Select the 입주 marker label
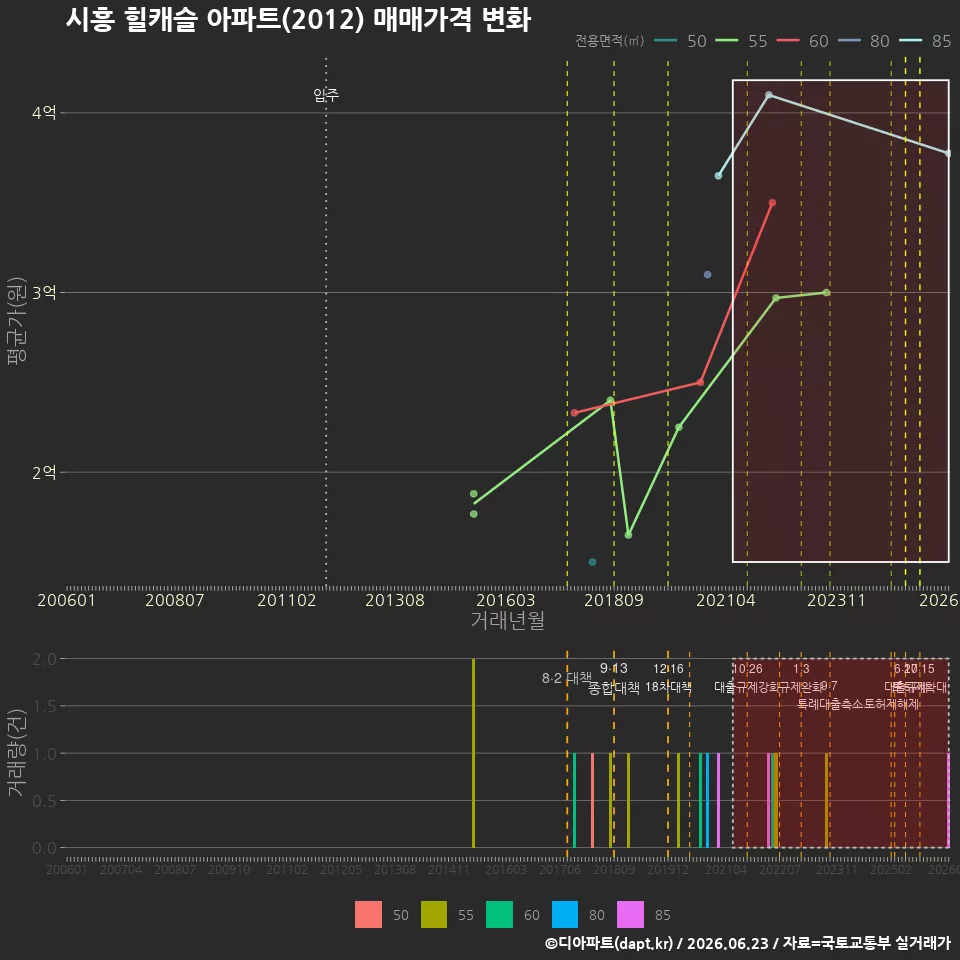The image size is (960, 960). [326, 94]
